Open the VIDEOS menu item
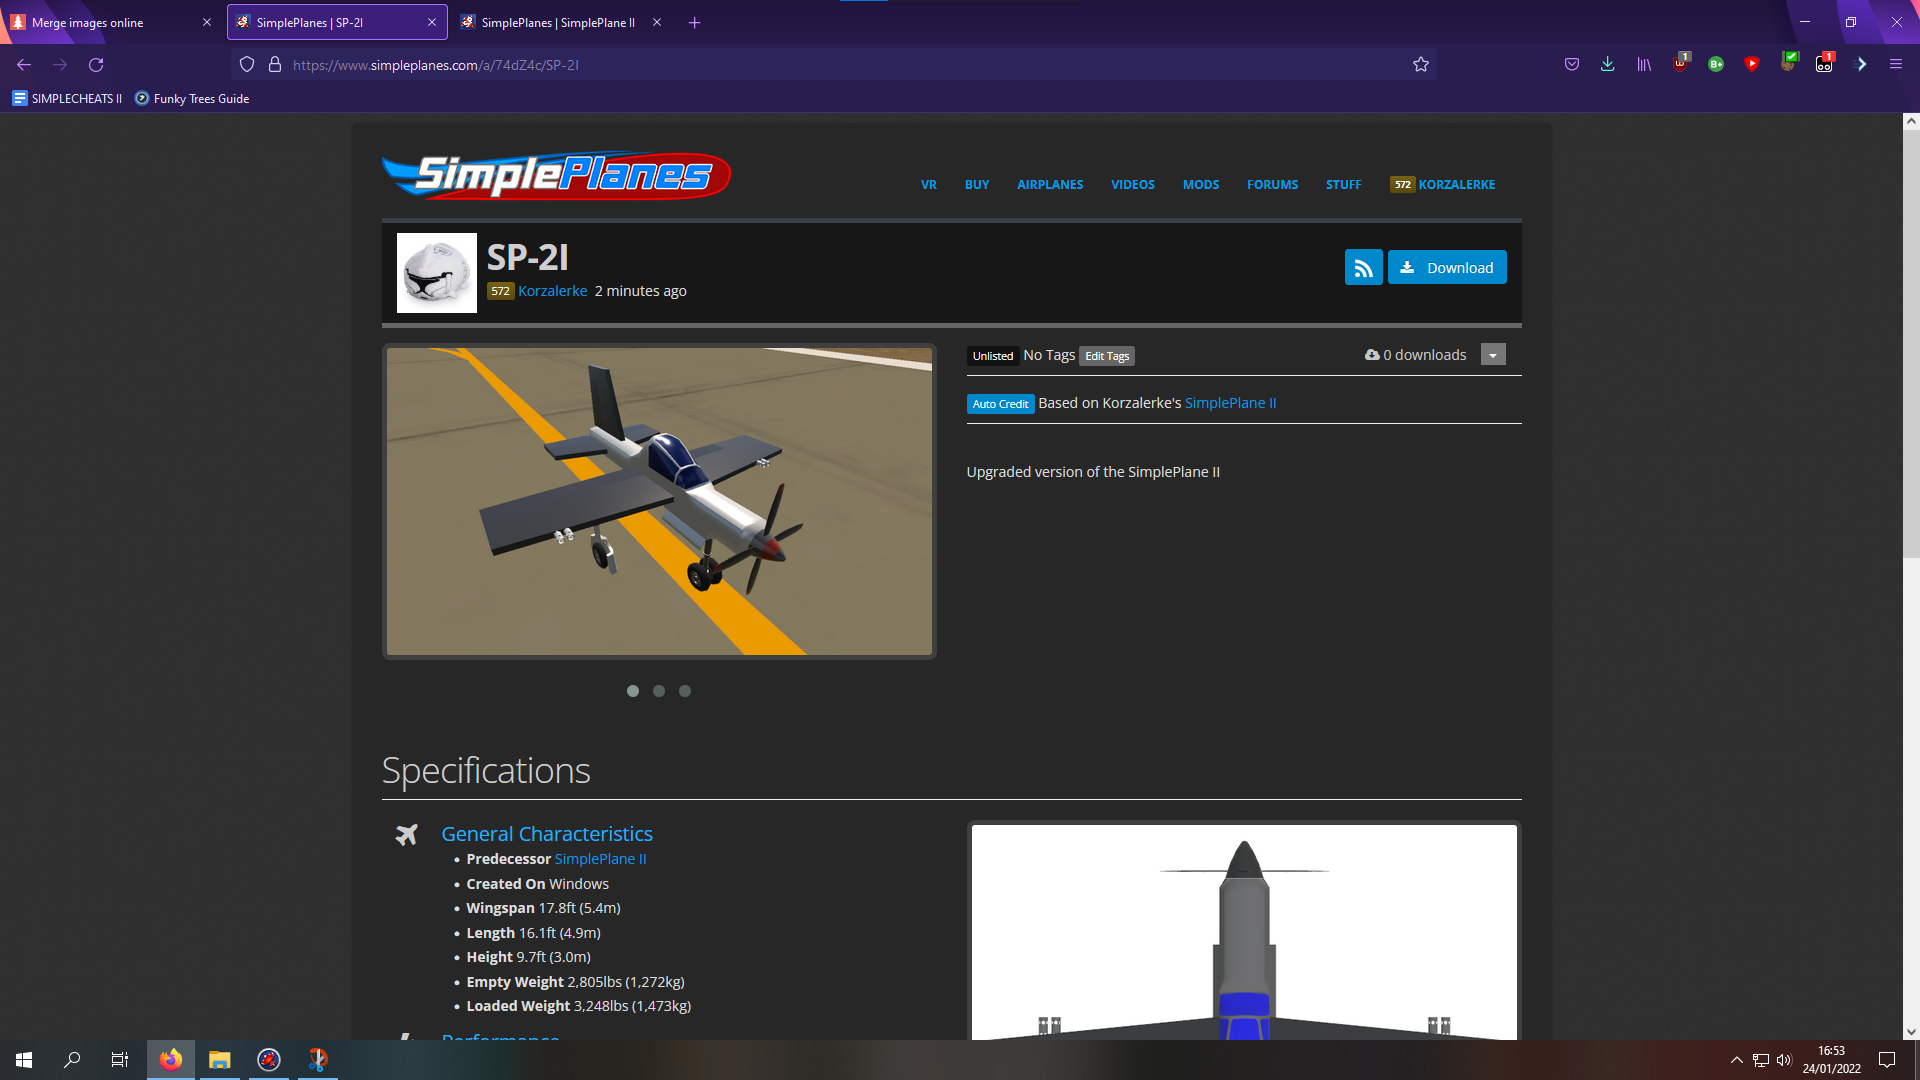The width and height of the screenshot is (1920, 1080). [x=1133, y=185]
